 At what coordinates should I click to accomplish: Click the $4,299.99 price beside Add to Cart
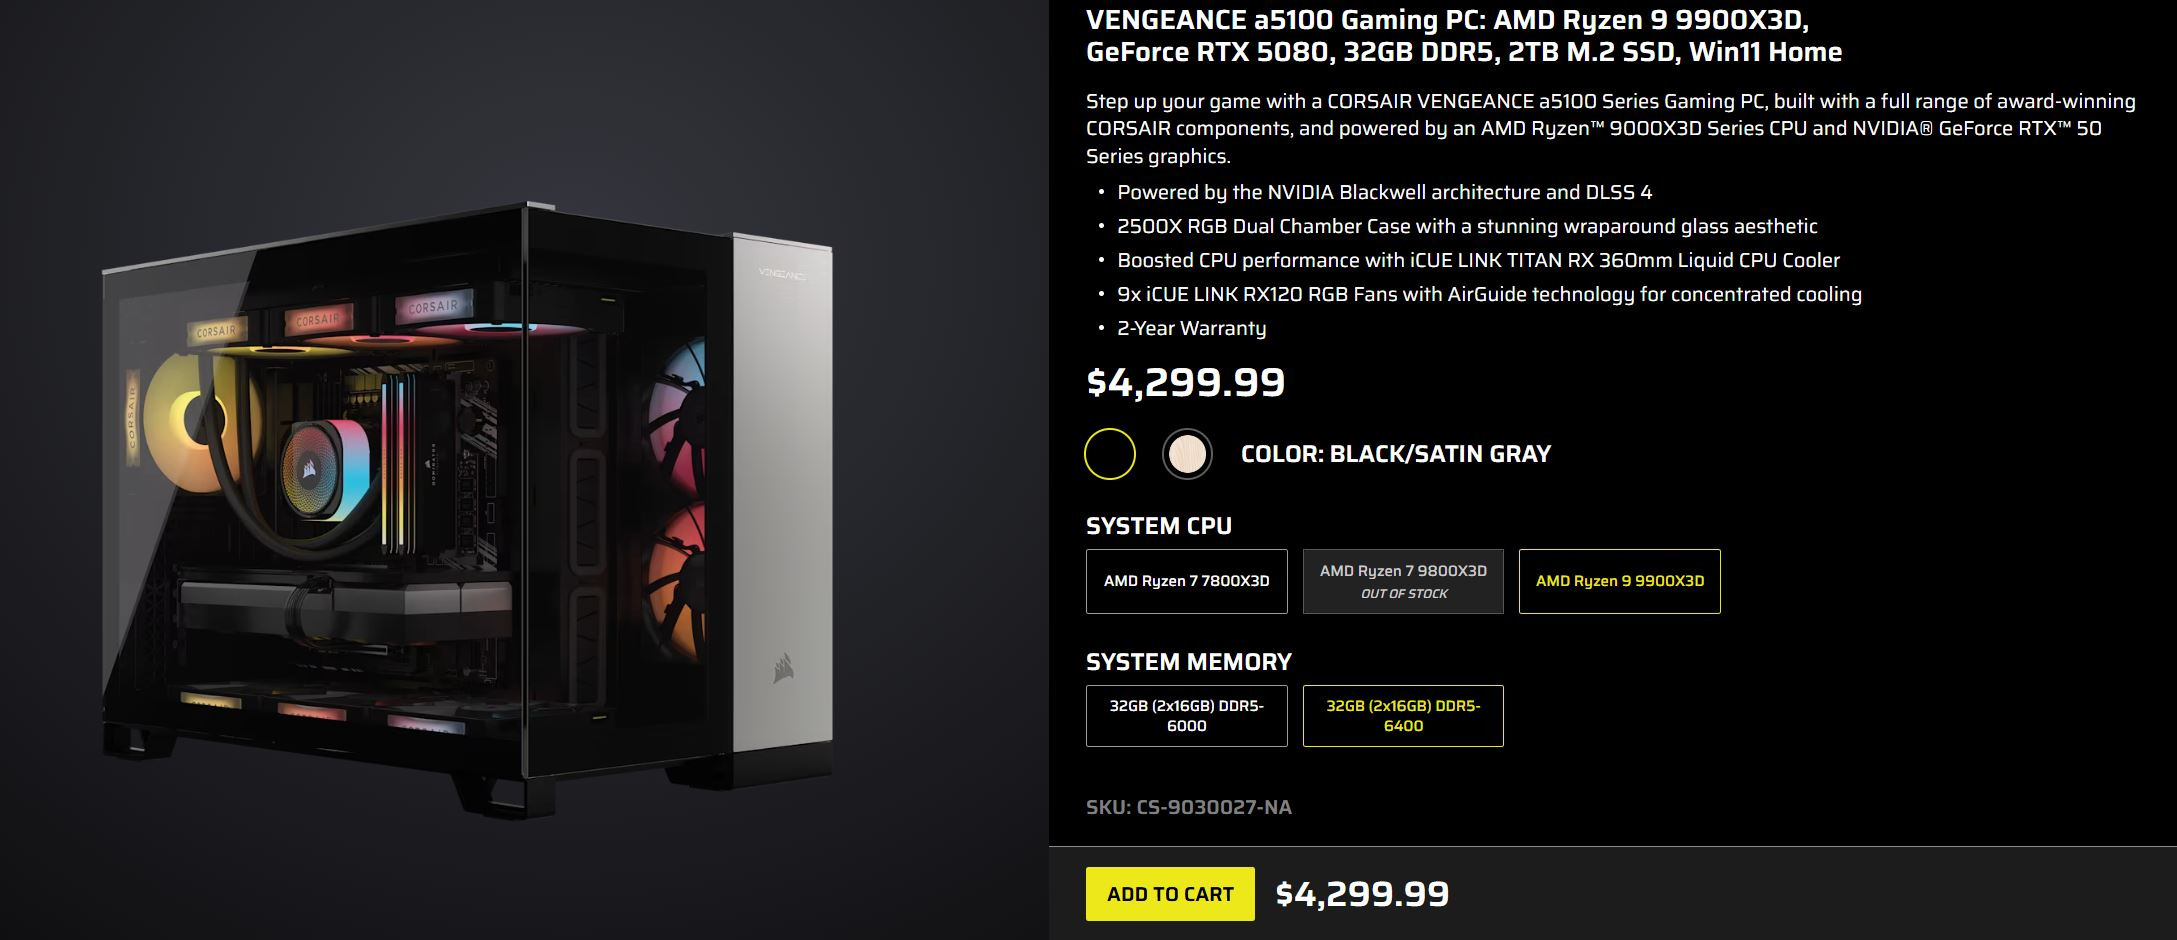pyautogui.click(x=1362, y=893)
